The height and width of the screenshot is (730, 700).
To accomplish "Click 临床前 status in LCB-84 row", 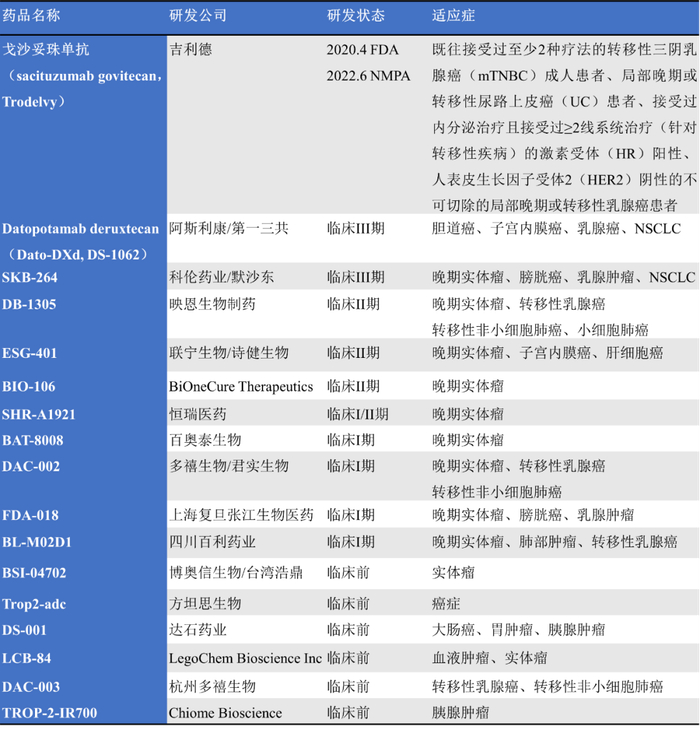I will tap(348, 658).
